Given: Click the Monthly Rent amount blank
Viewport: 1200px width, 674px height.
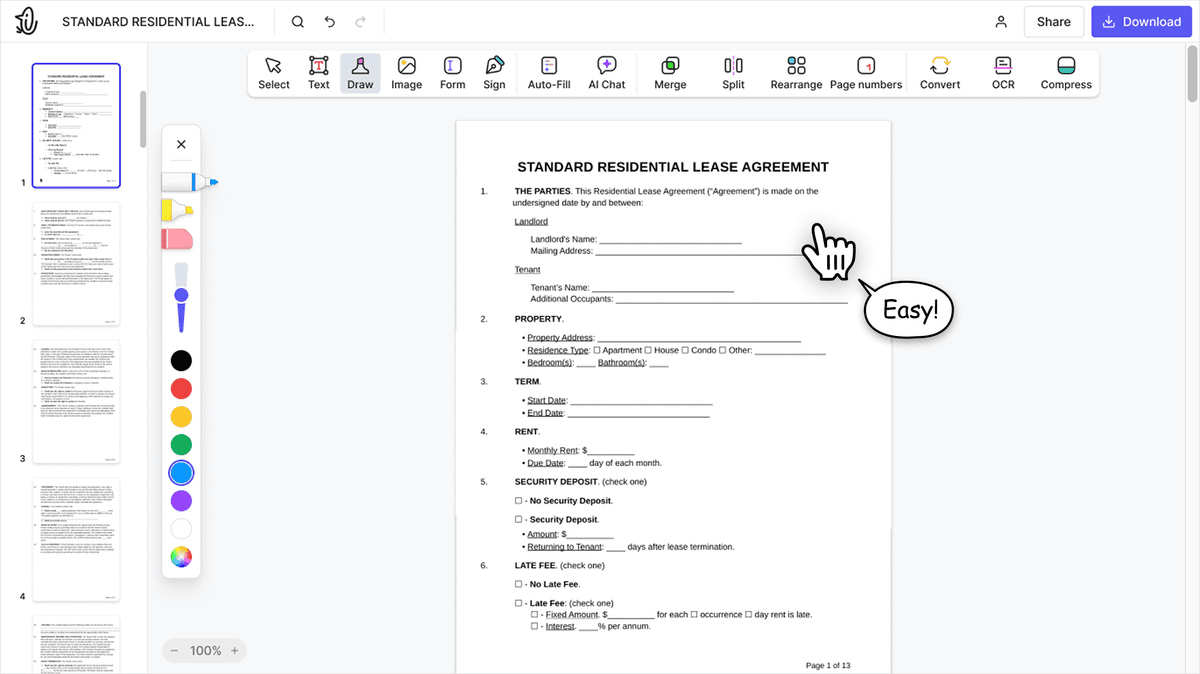Looking at the screenshot, I should click(x=611, y=451).
